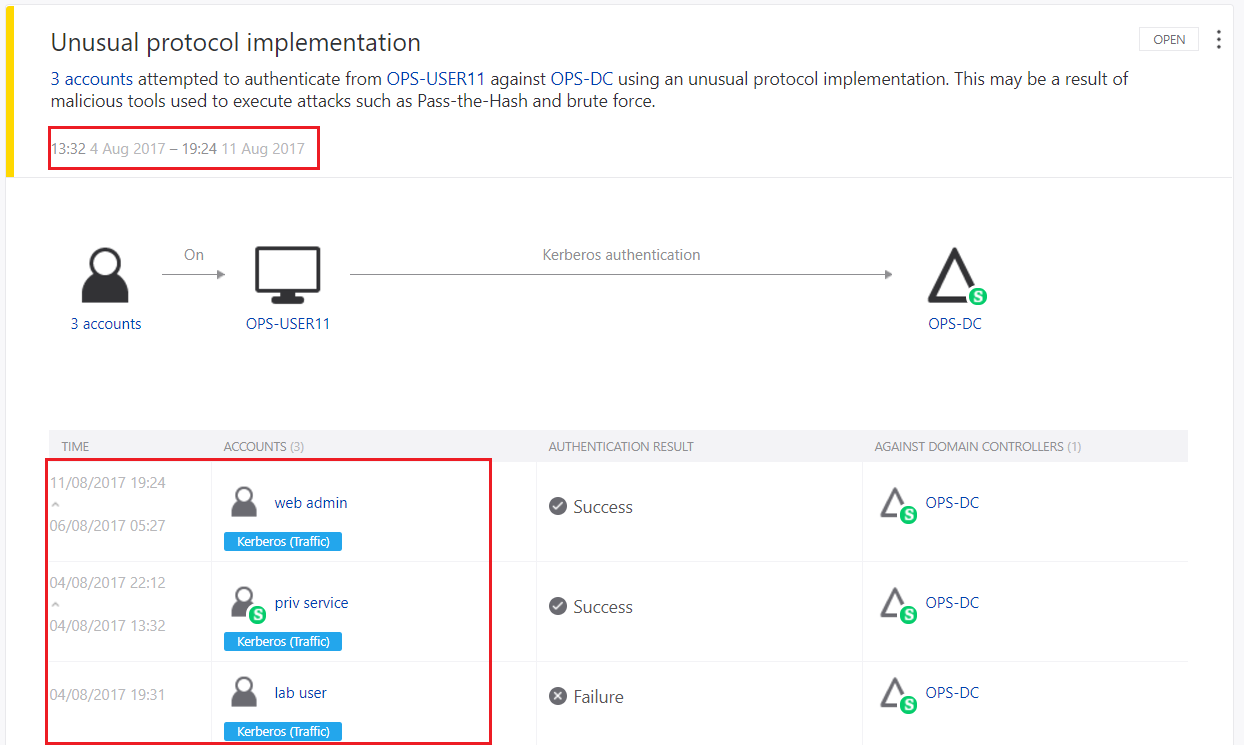This screenshot has width=1244, height=745.
Task: Click Kerberos (Traffic) tag under lab user
Action: click(283, 731)
